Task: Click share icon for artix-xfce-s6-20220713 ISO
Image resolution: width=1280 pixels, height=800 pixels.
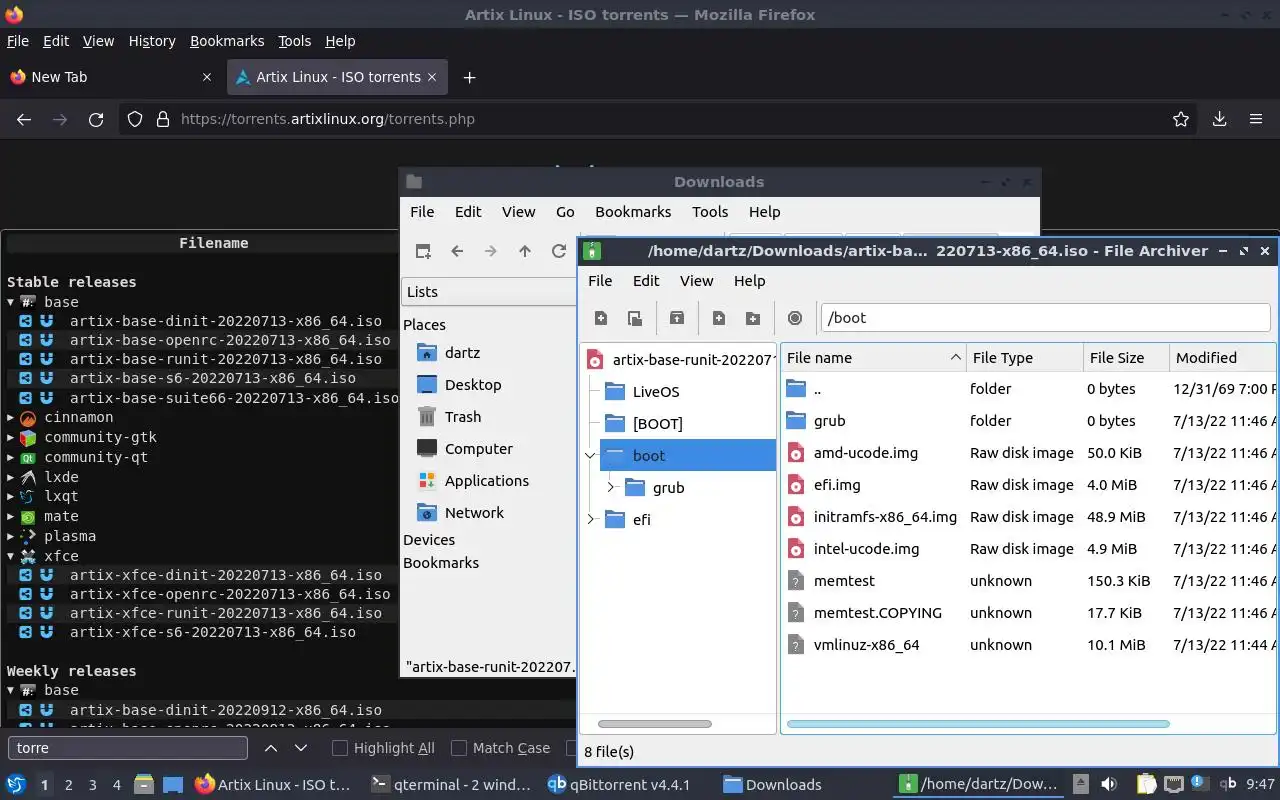Action: (x=26, y=632)
